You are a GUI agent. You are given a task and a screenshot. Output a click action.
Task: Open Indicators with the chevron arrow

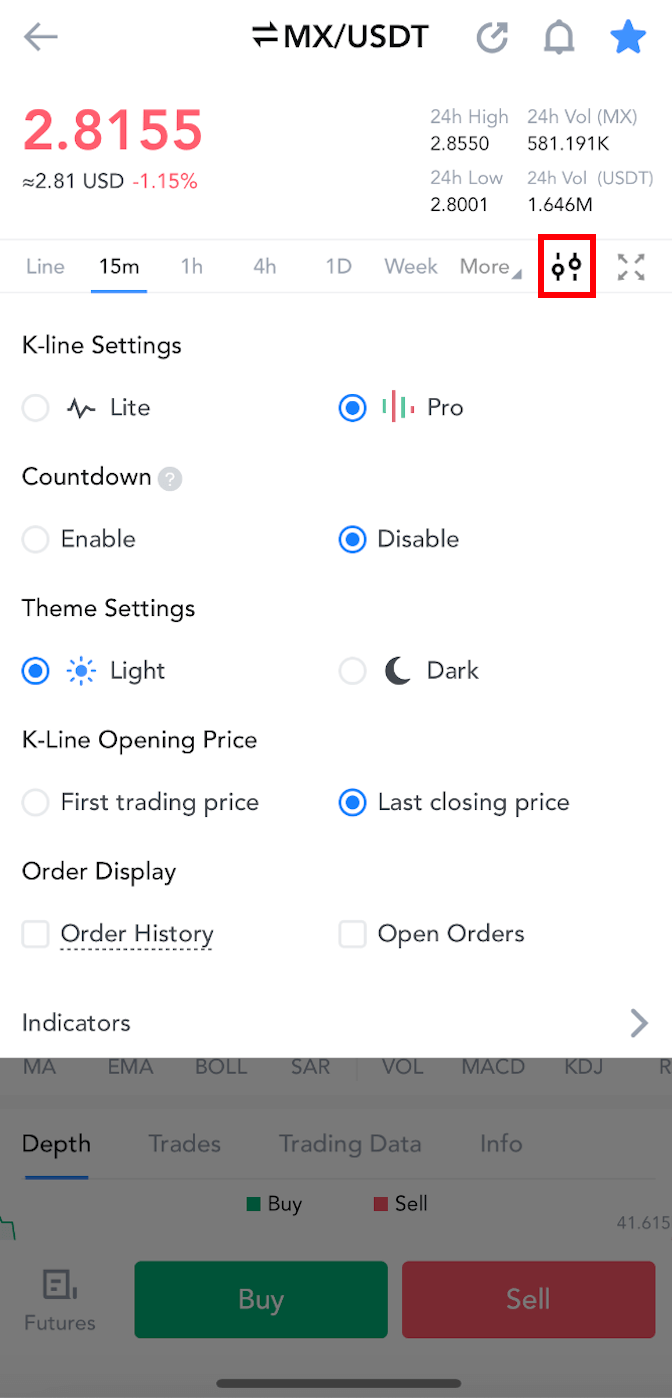click(638, 1023)
